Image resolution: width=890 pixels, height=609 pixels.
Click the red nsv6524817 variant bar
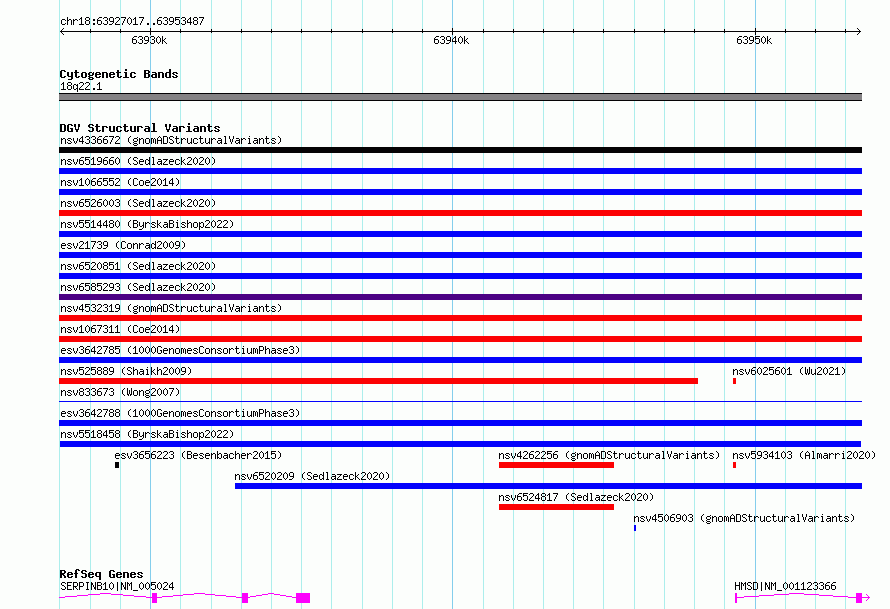coord(556,507)
